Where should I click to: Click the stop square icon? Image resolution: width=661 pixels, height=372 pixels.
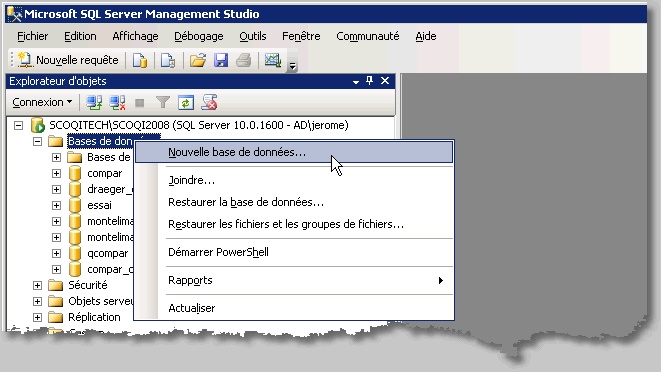[x=140, y=102]
